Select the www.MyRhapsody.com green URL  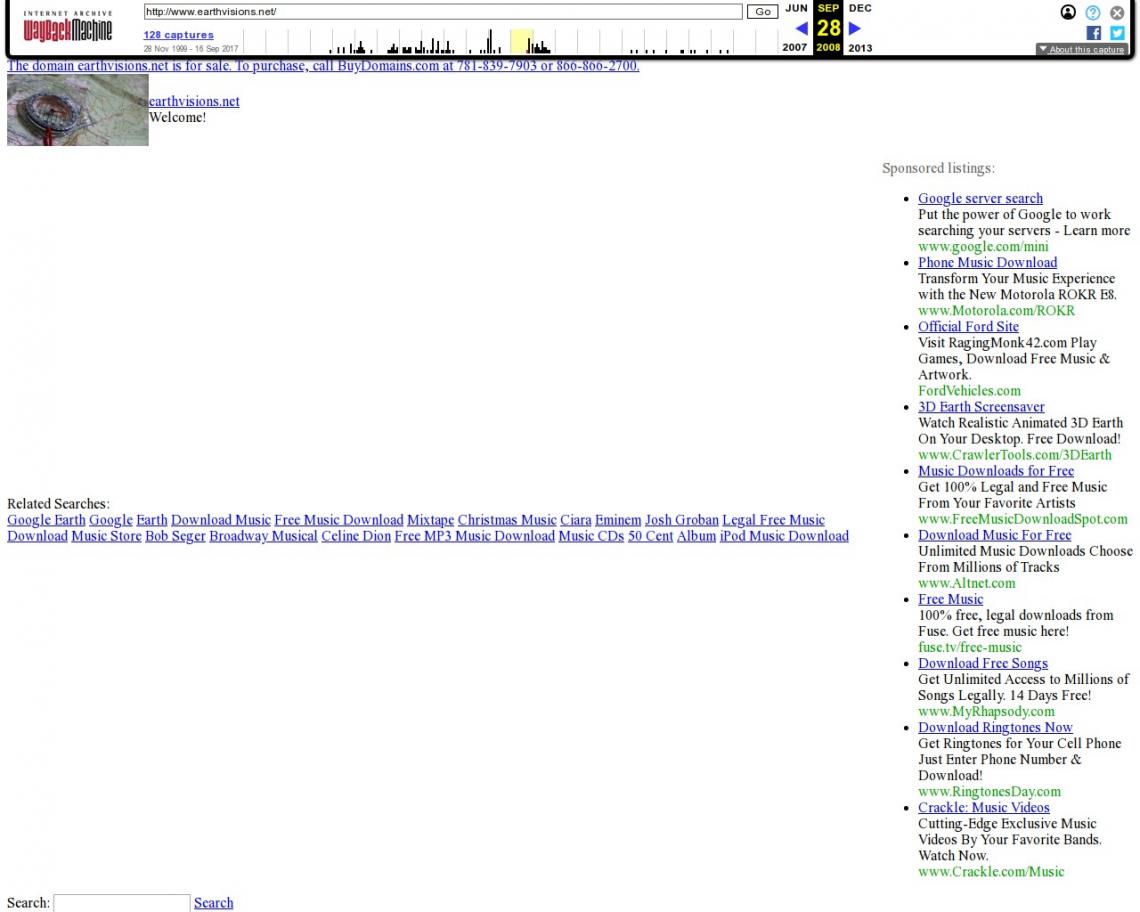click(986, 711)
